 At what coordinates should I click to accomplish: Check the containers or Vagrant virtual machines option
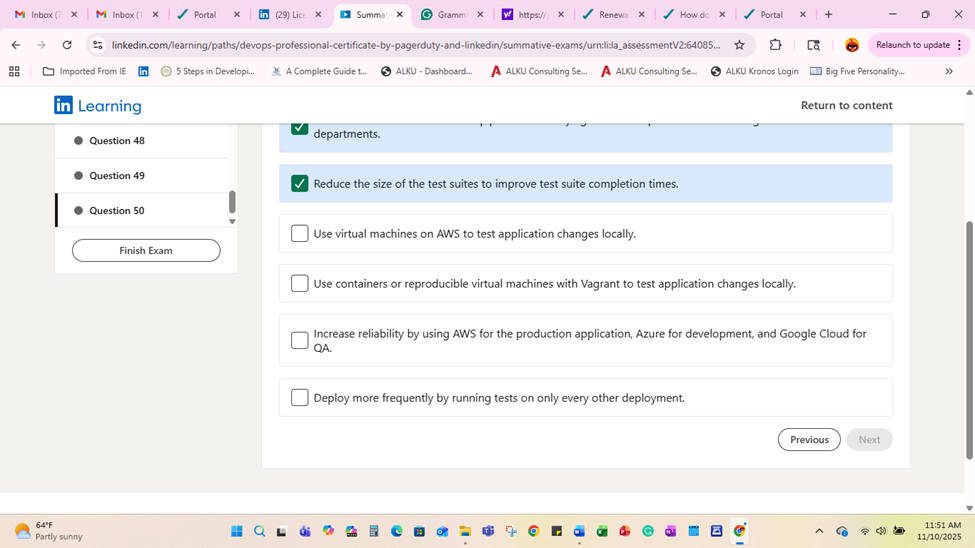click(x=300, y=283)
